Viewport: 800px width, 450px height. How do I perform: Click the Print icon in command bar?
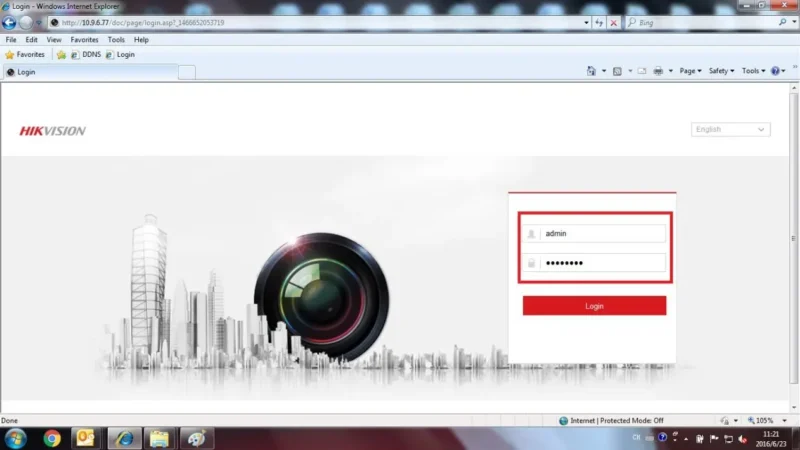tap(658, 71)
